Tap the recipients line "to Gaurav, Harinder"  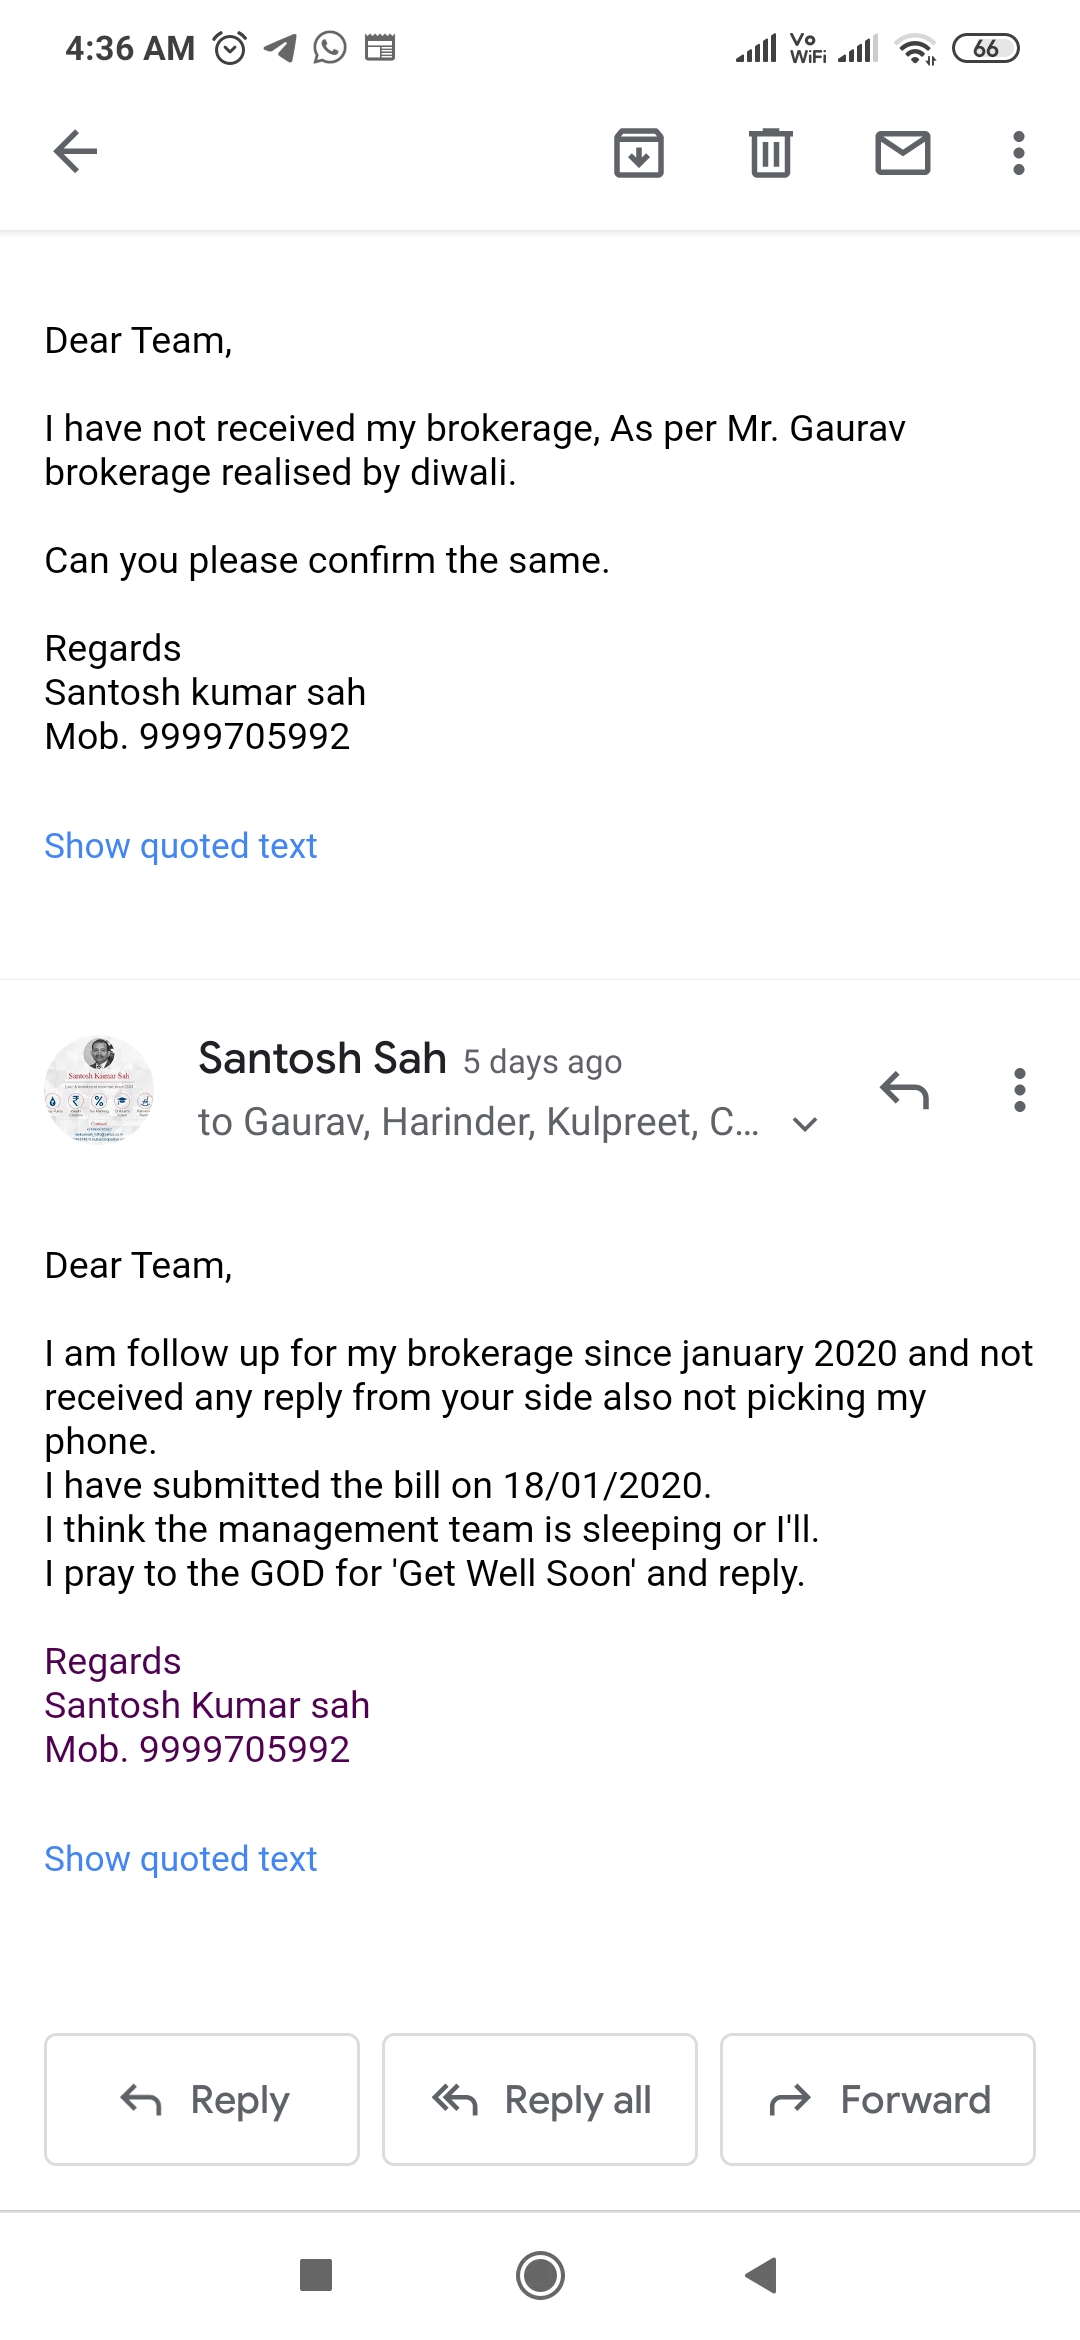pos(478,1122)
